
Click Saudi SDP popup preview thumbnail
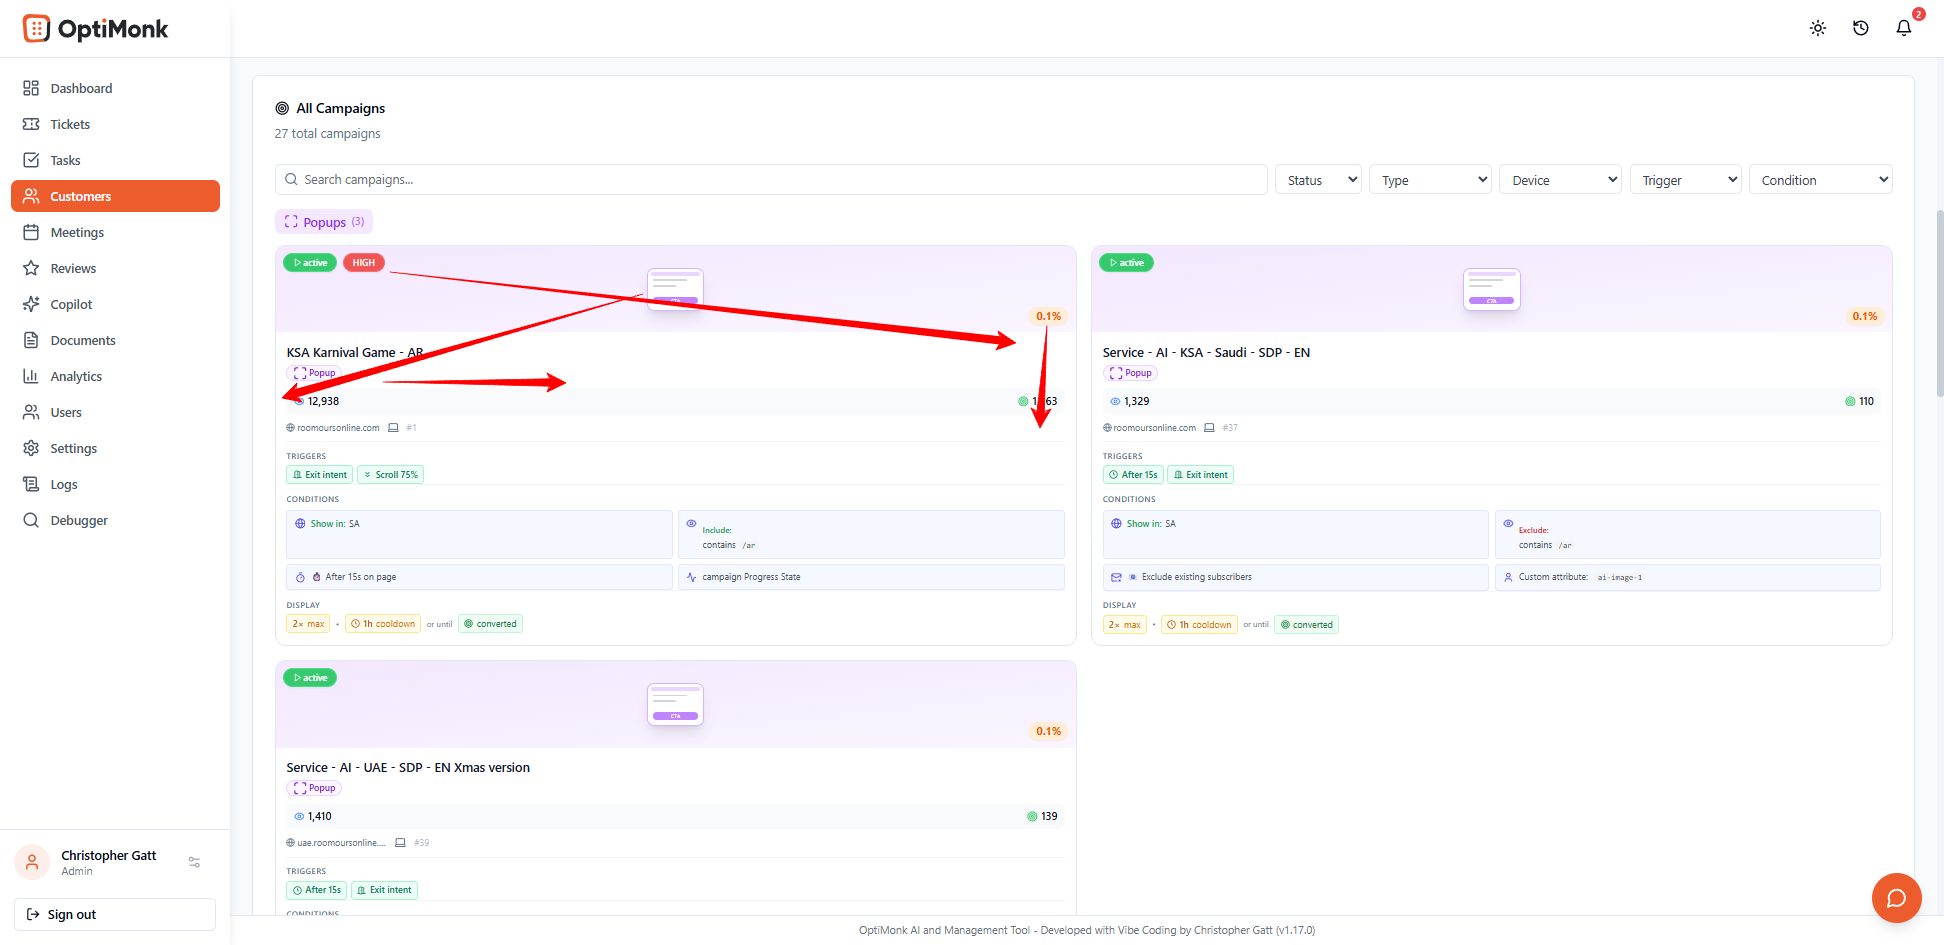1492,289
